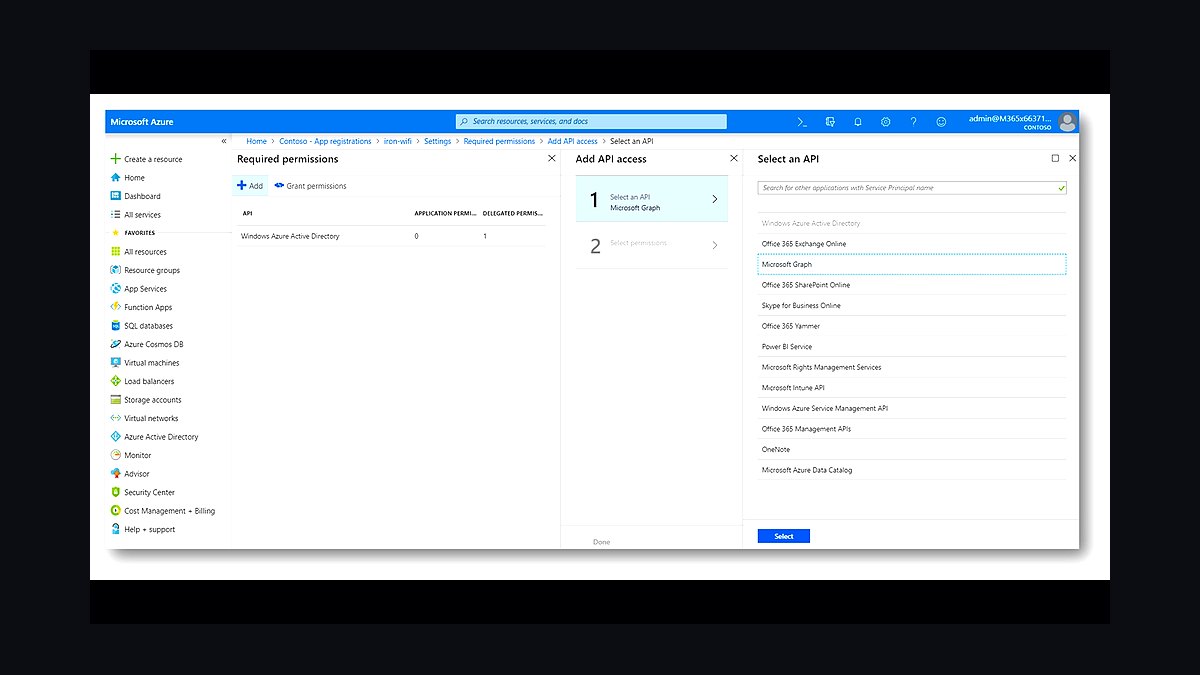Focus the Service Principal name search box
Image resolution: width=1200 pixels, height=675 pixels.
pyautogui.click(x=912, y=188)
